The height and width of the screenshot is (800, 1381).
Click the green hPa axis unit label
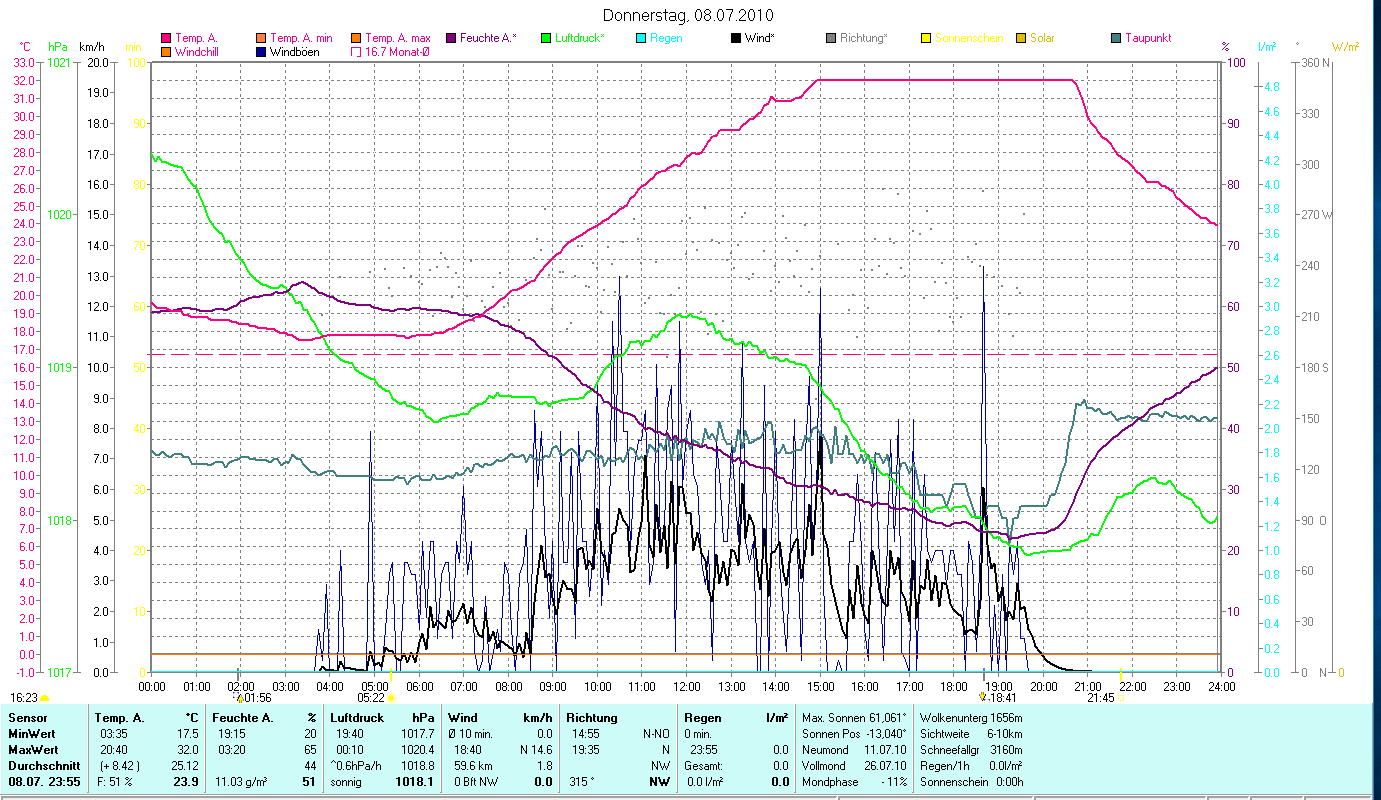click(59, 47)
